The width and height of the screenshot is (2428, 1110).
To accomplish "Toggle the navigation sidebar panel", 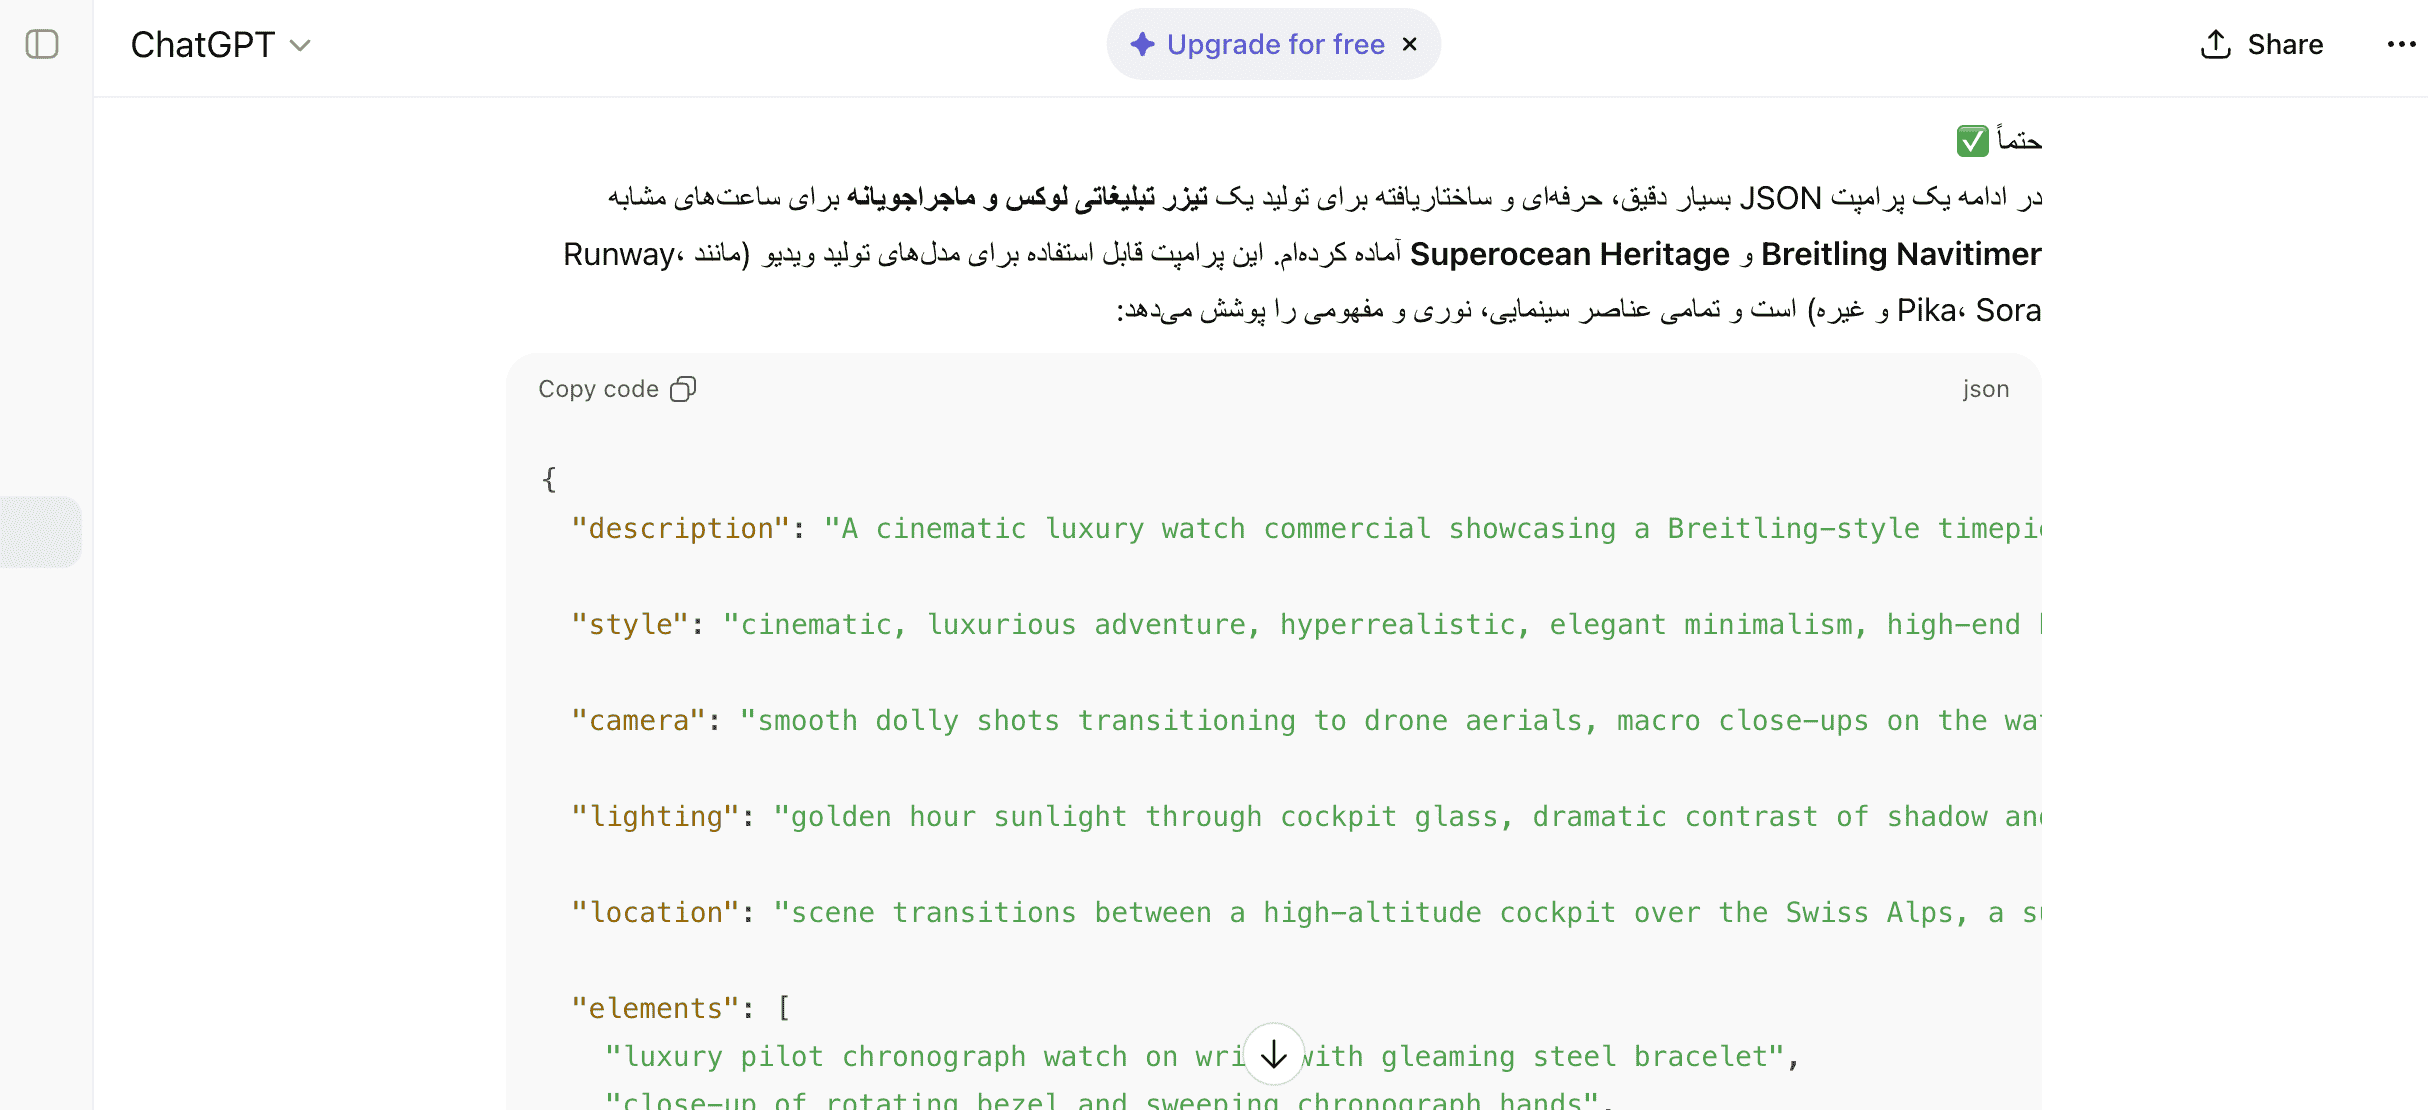I will pyautogui.click(x=41, y=45).
